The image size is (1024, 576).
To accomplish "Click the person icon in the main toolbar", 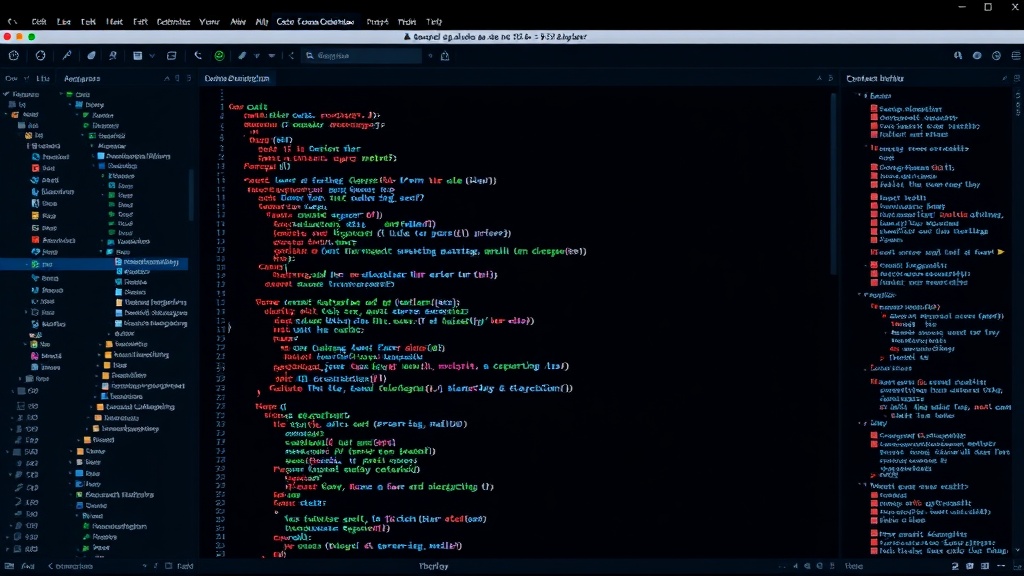I will pos(113,56).
